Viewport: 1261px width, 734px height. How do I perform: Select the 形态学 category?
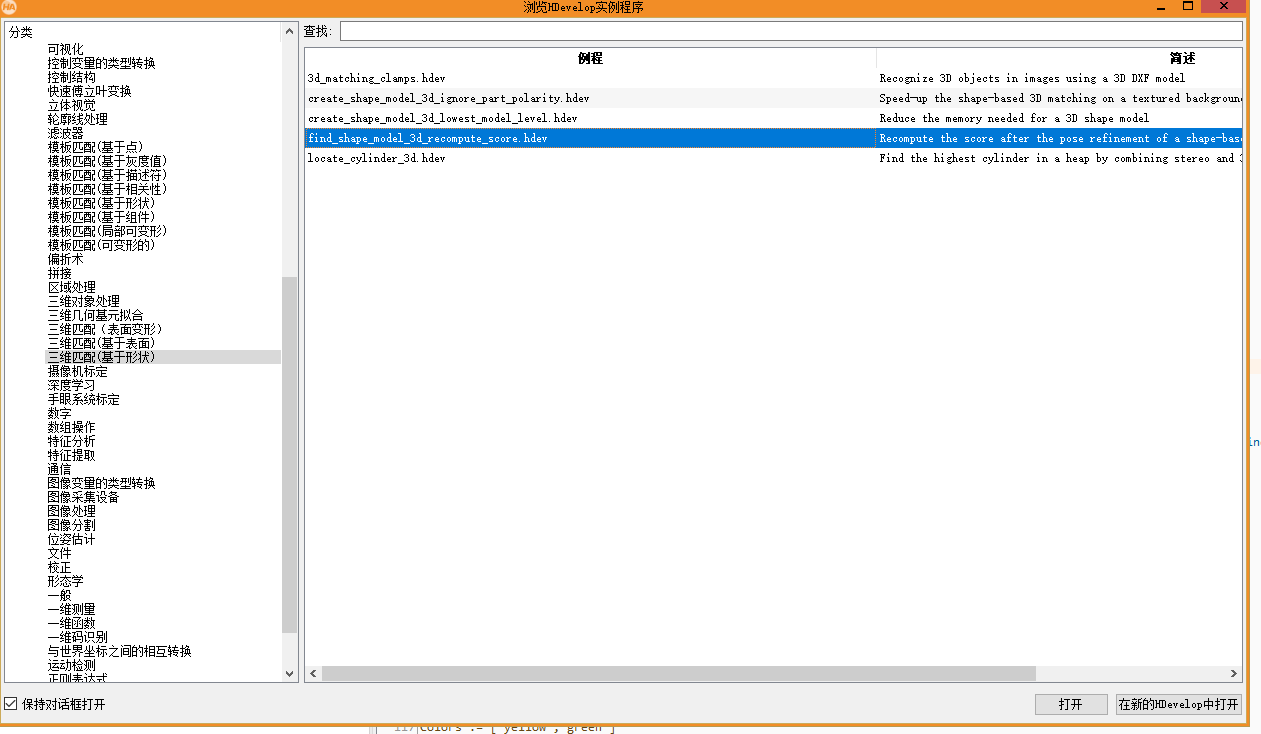(65, 581)
